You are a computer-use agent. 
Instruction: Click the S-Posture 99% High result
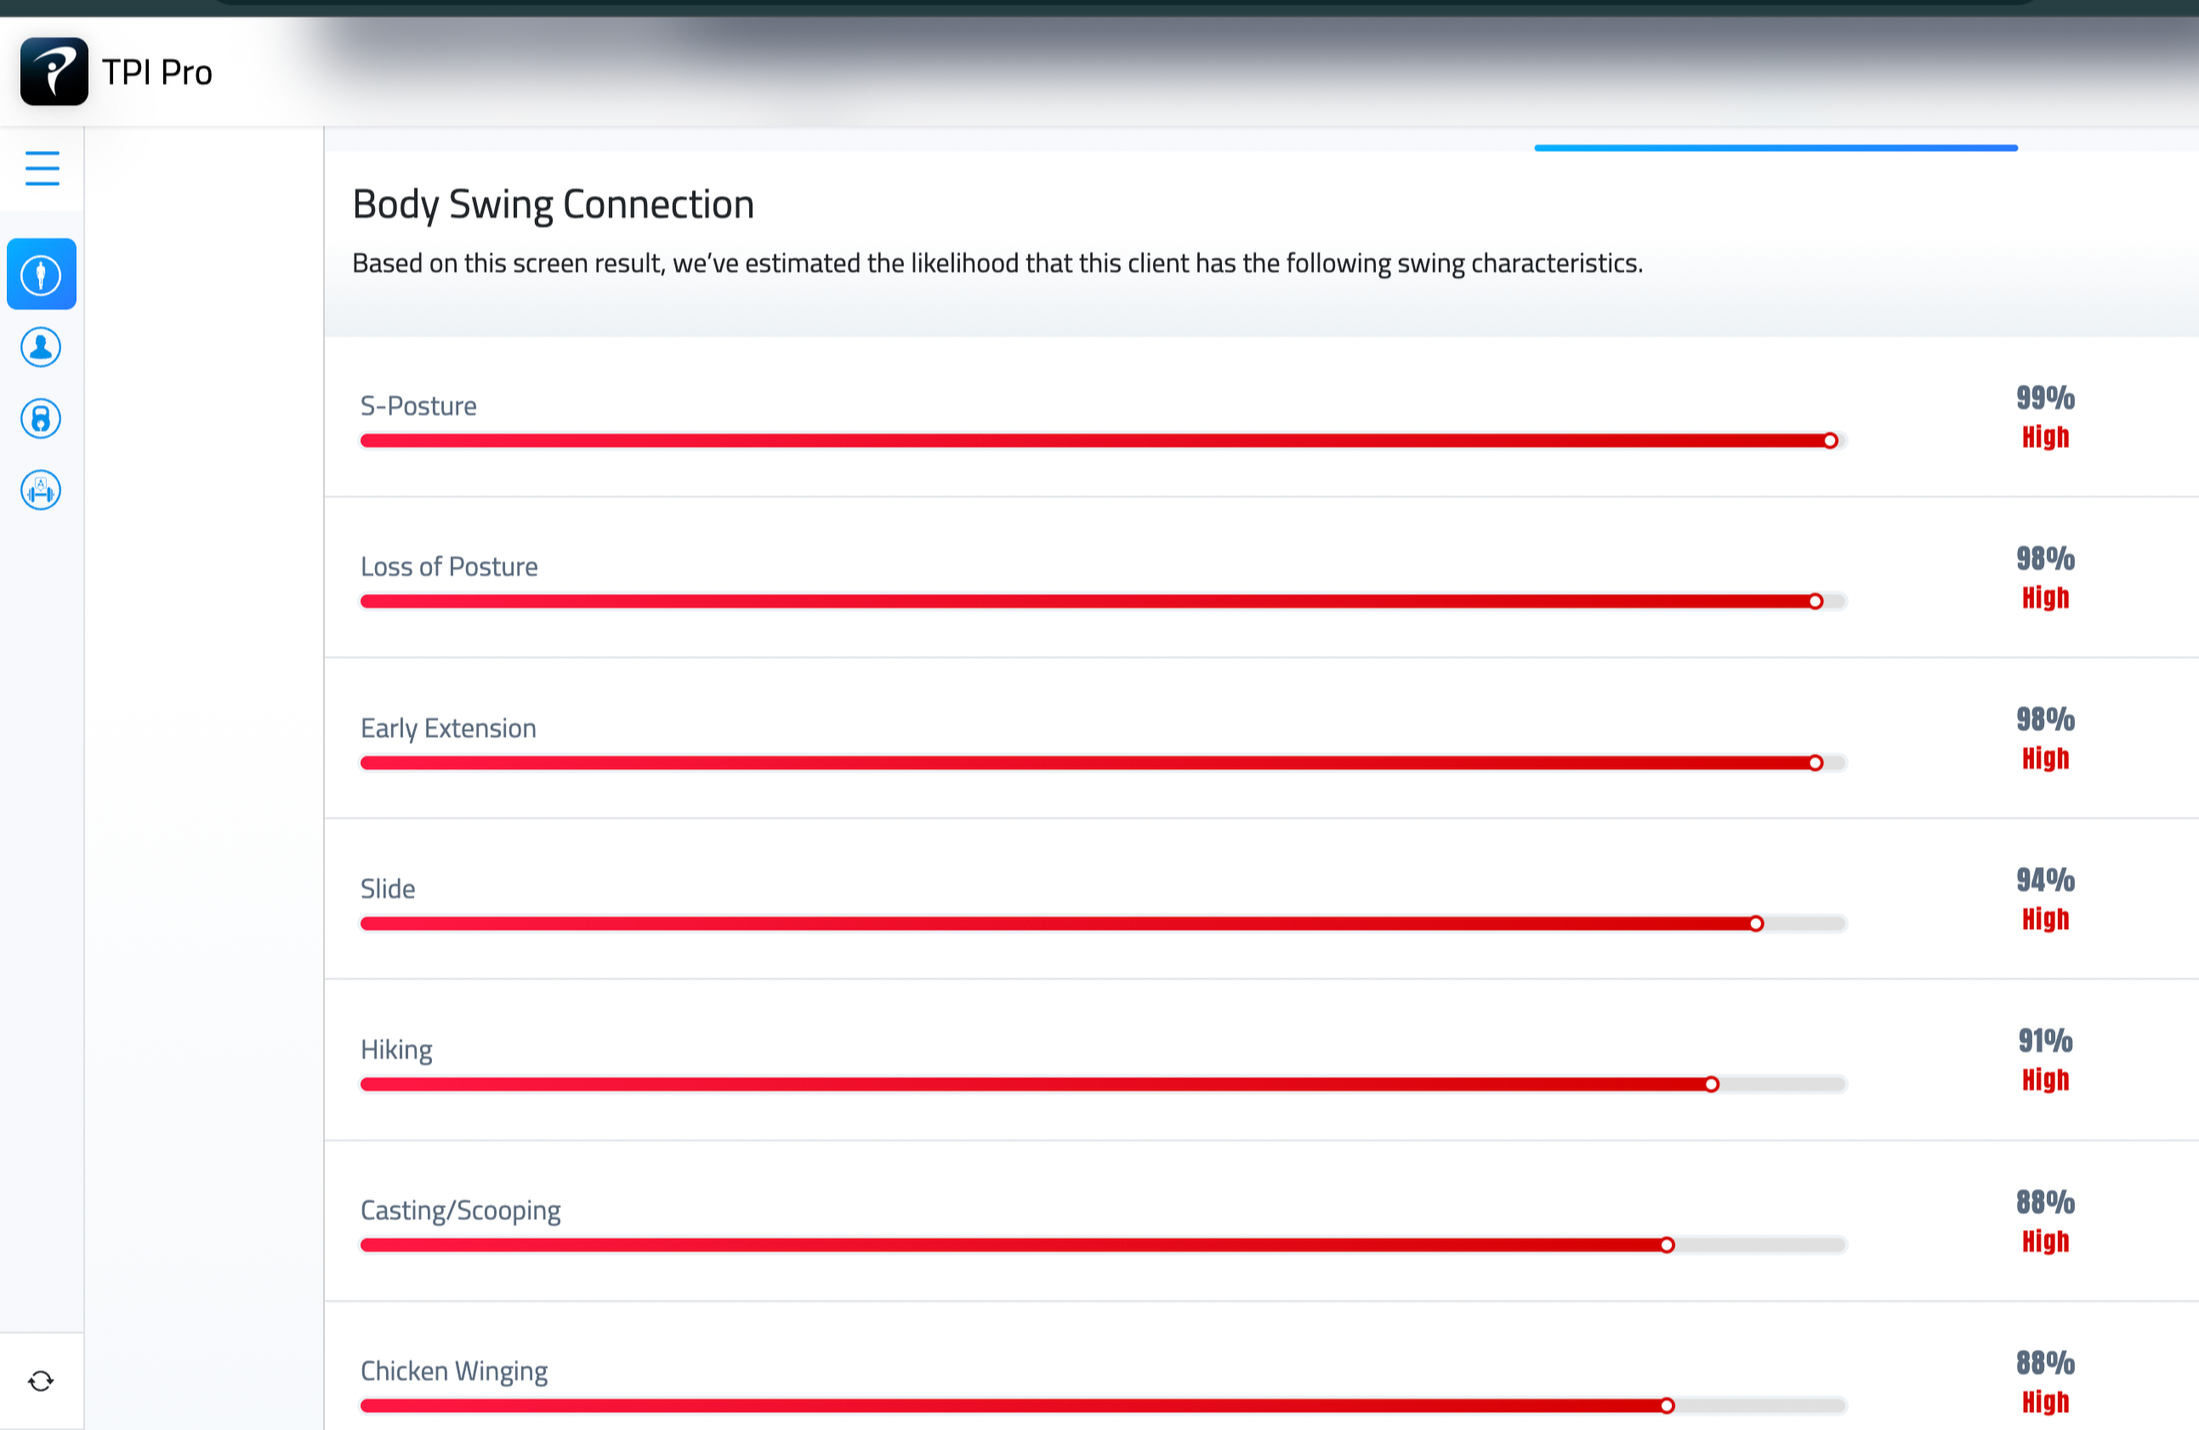click(x=2045, y=417)
